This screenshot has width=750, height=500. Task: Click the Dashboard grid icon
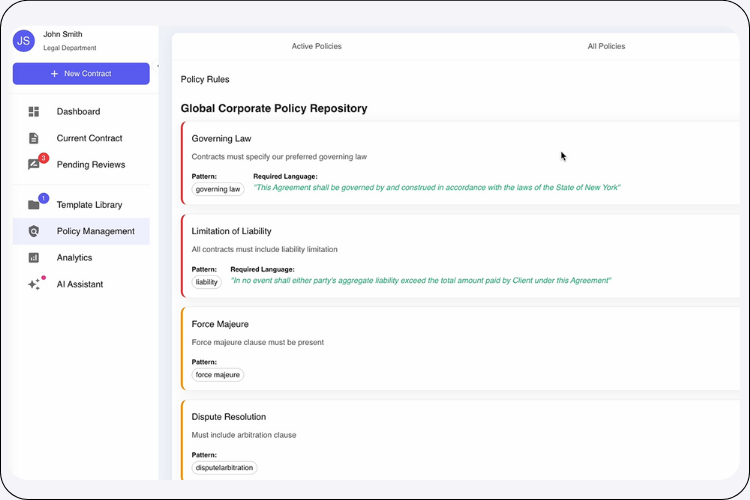click(x=34, y=112)
